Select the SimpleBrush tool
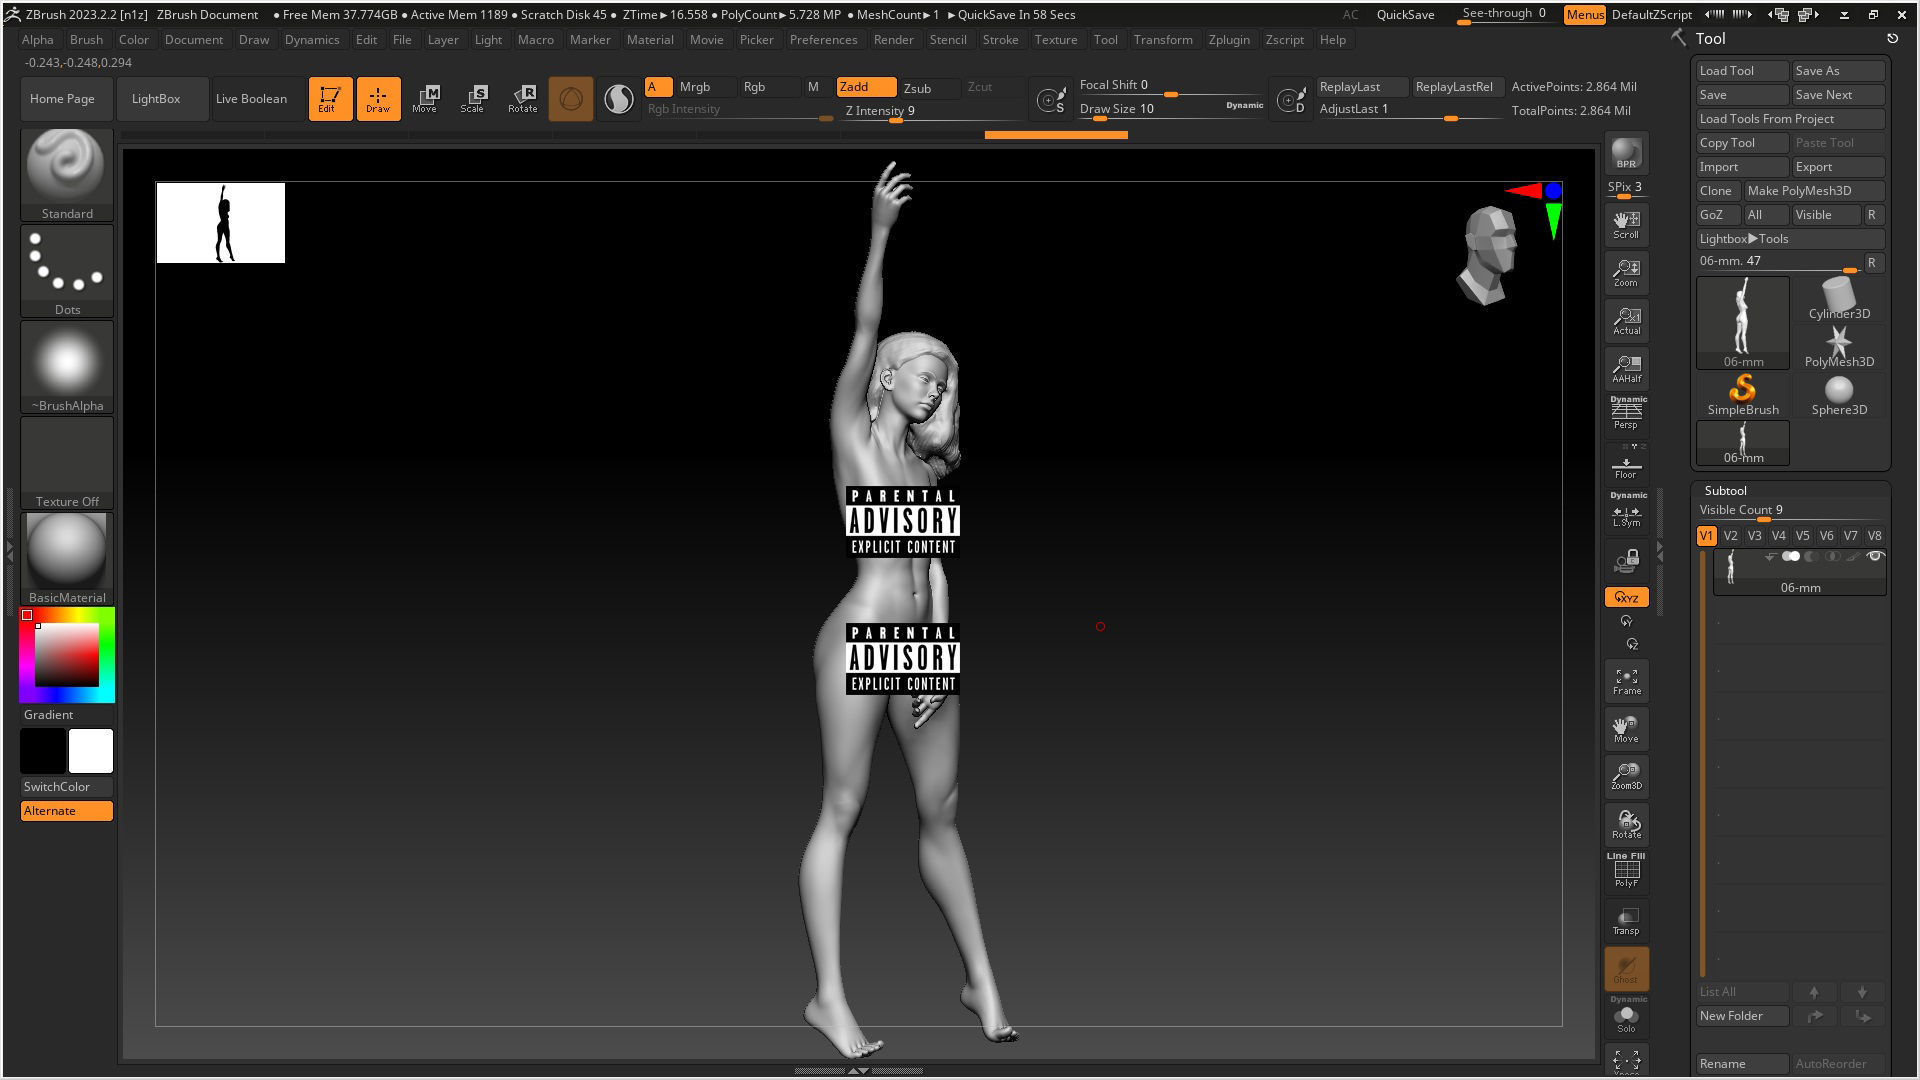 [1743, 395]
